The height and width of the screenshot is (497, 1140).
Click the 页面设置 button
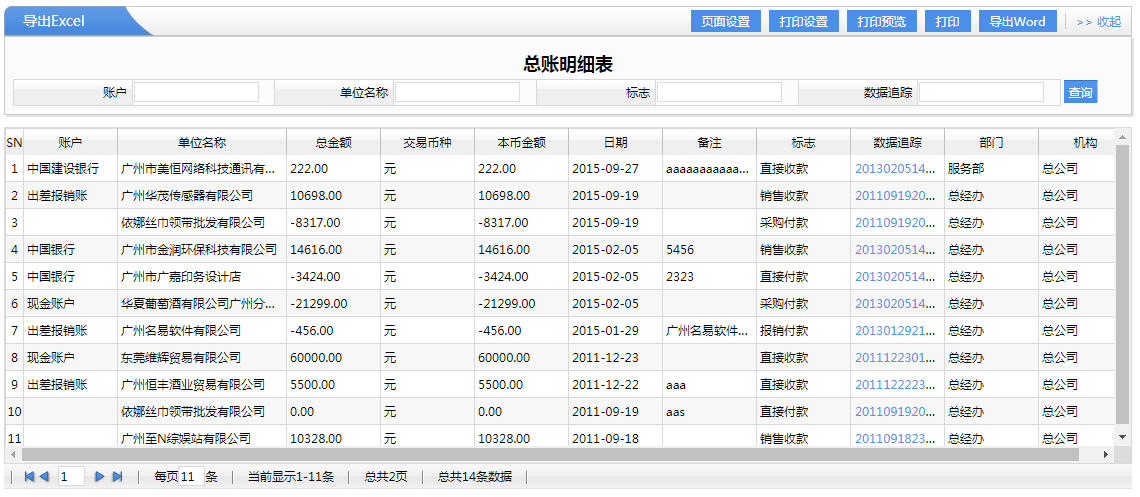pyautogui.click(x=725, y=22)
